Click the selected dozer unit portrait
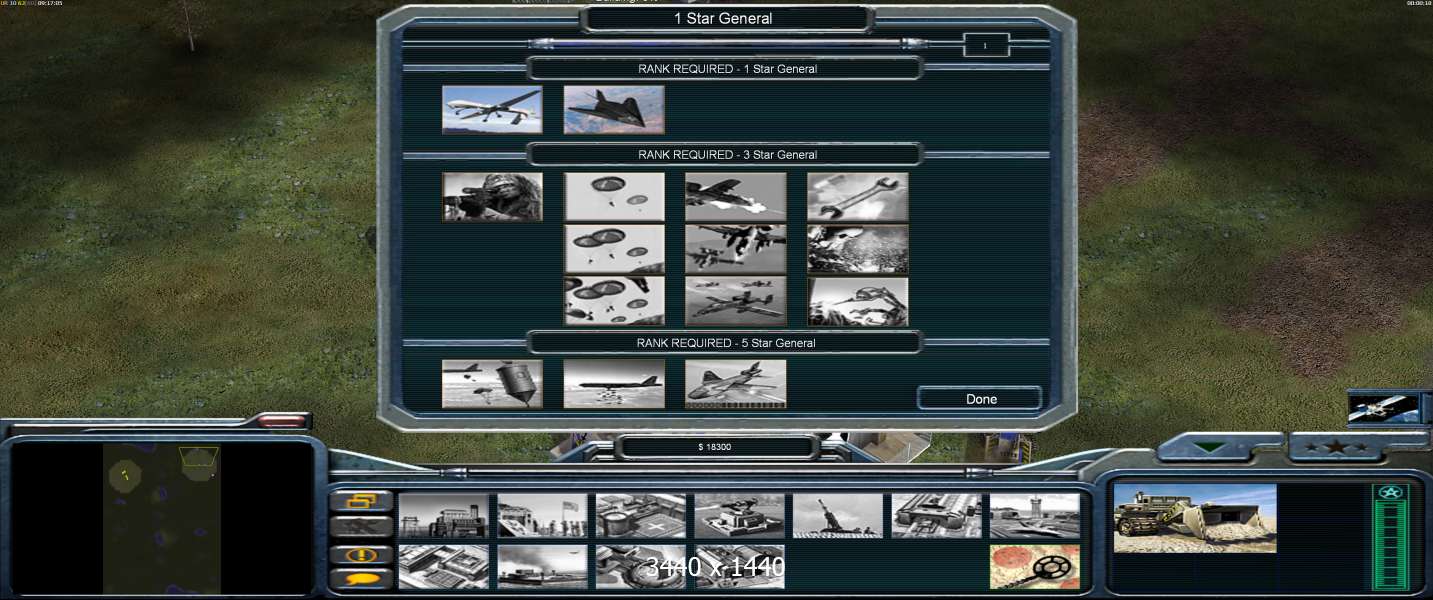 1195,519
